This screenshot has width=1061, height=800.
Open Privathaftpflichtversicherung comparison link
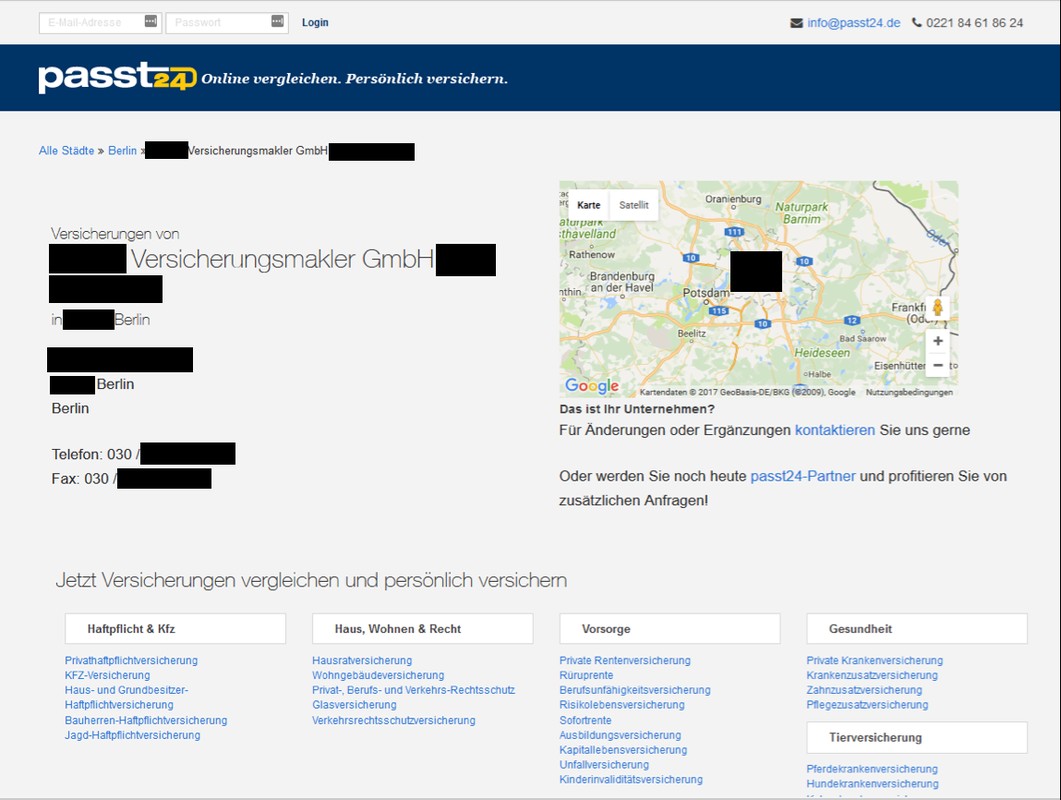[131, 660]
